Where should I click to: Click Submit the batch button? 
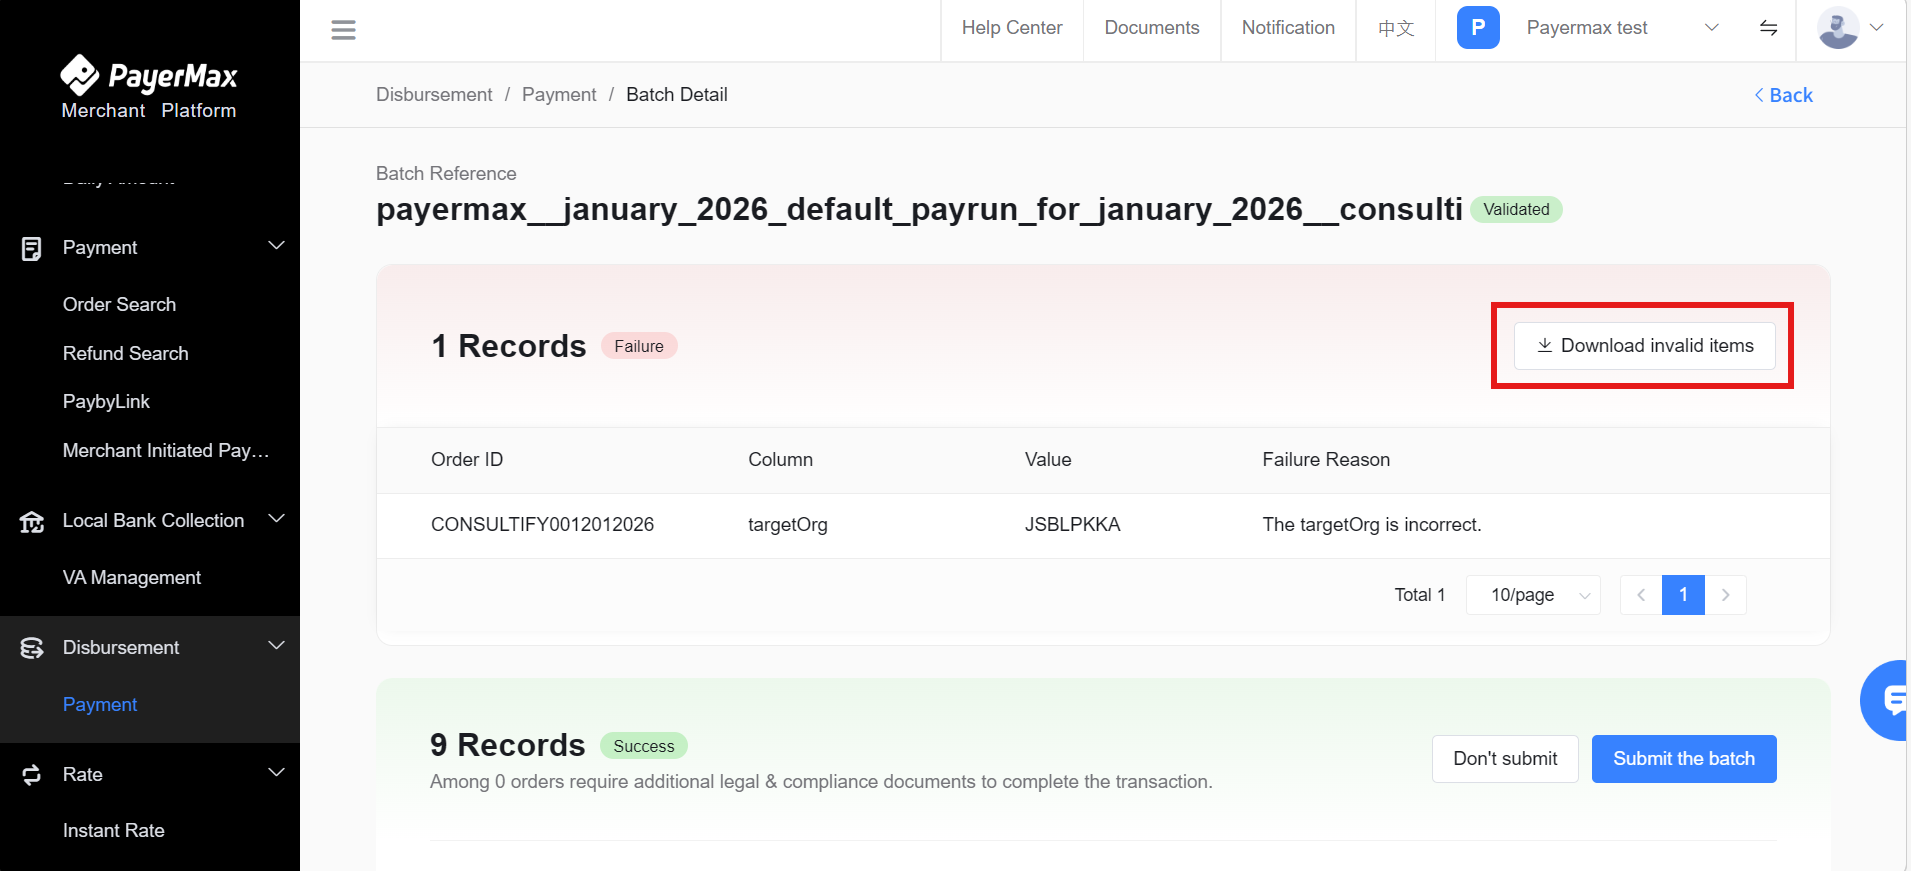(1683, 759)
